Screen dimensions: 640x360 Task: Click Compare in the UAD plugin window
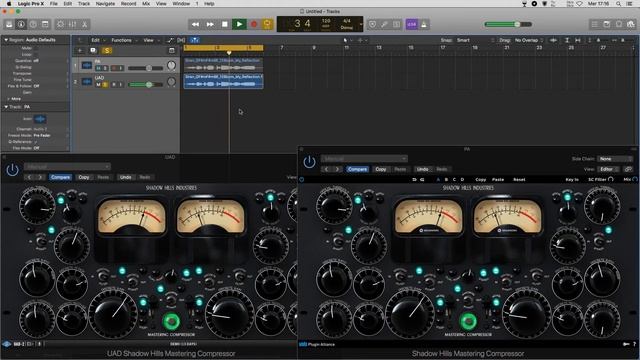click(x=60, y=177)
